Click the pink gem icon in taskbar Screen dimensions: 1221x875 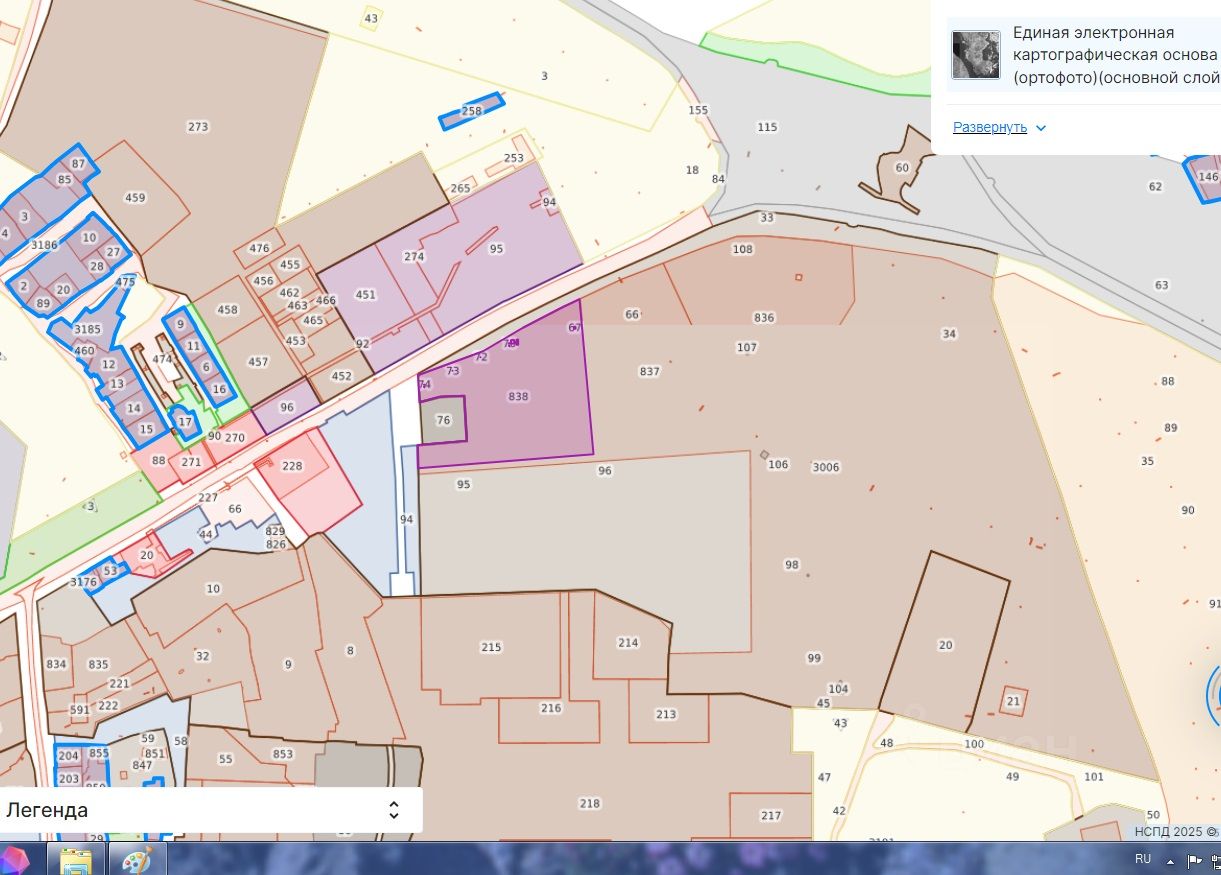(x=15, y=860)
